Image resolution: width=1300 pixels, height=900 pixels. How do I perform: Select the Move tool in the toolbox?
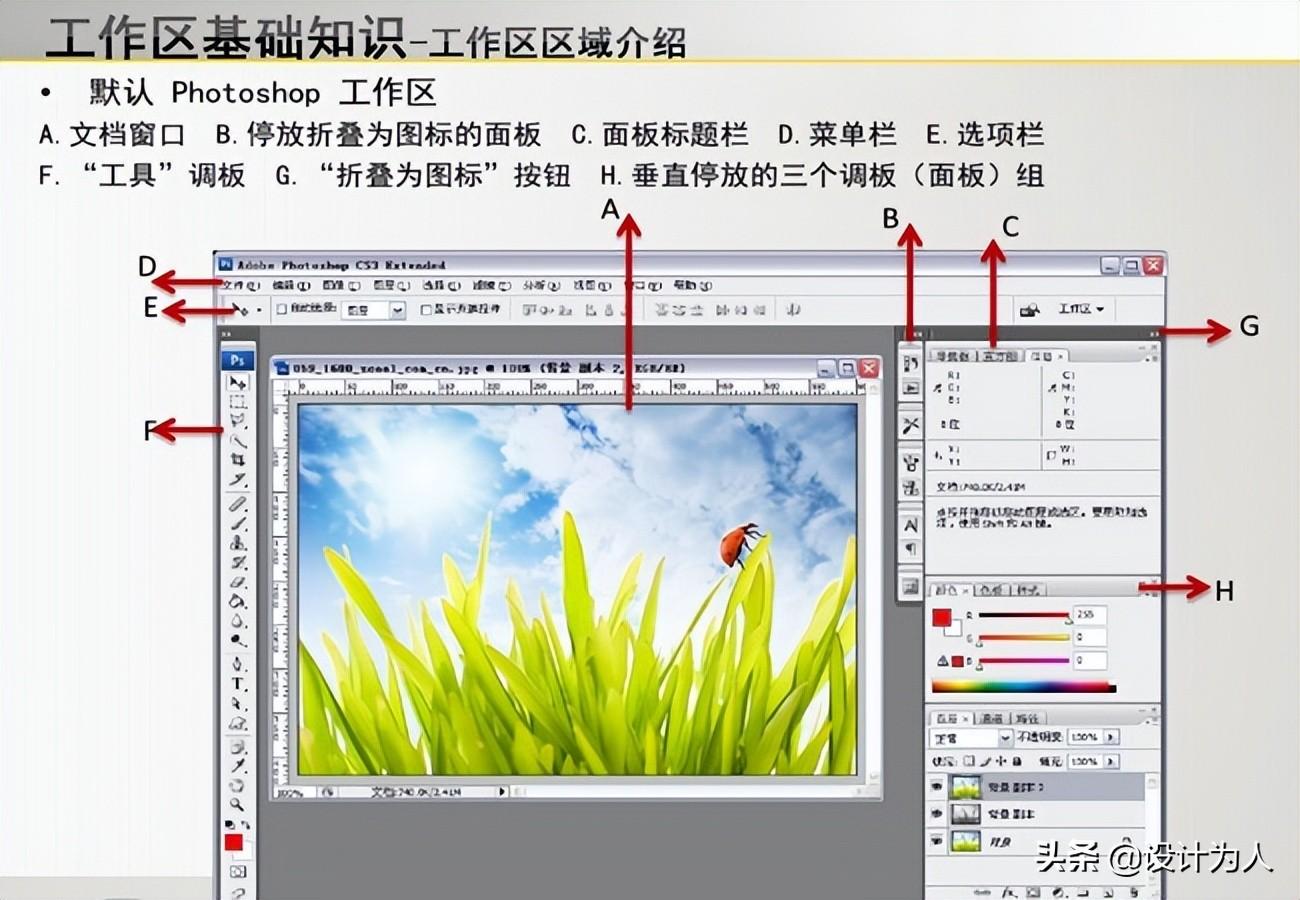click(238, 383)
